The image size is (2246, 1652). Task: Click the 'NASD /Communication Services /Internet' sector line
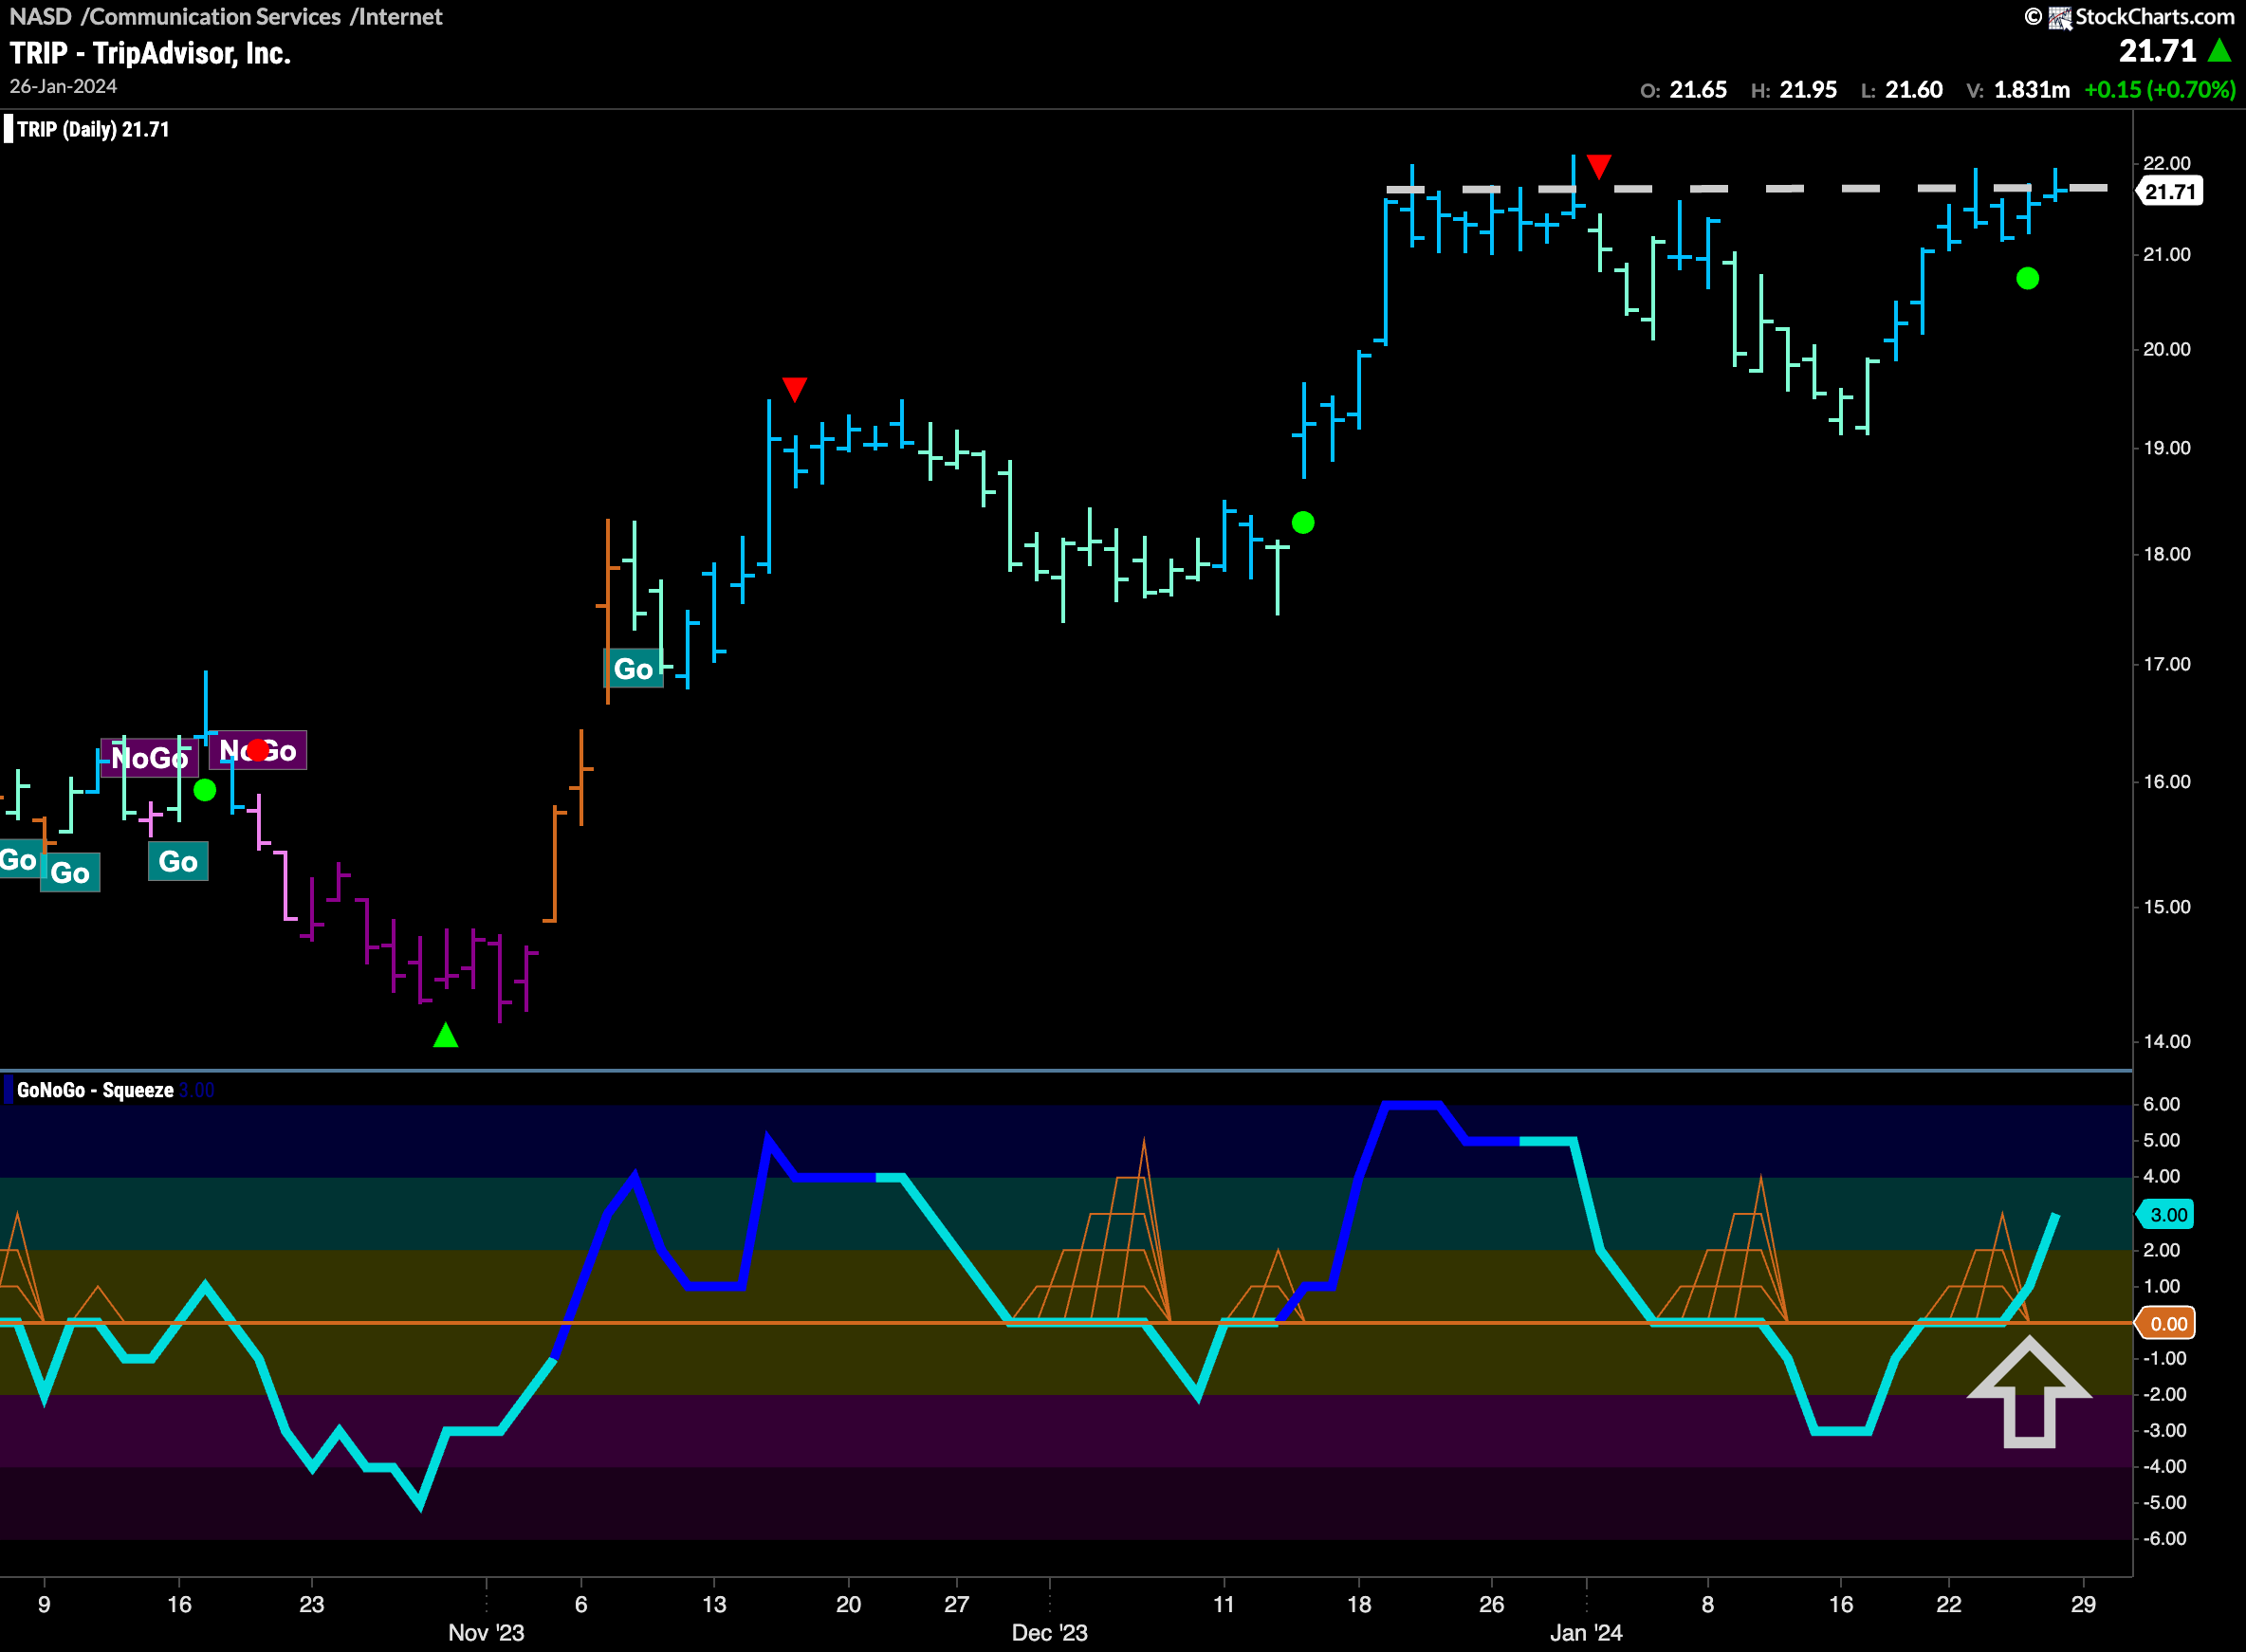coord(226,16)
